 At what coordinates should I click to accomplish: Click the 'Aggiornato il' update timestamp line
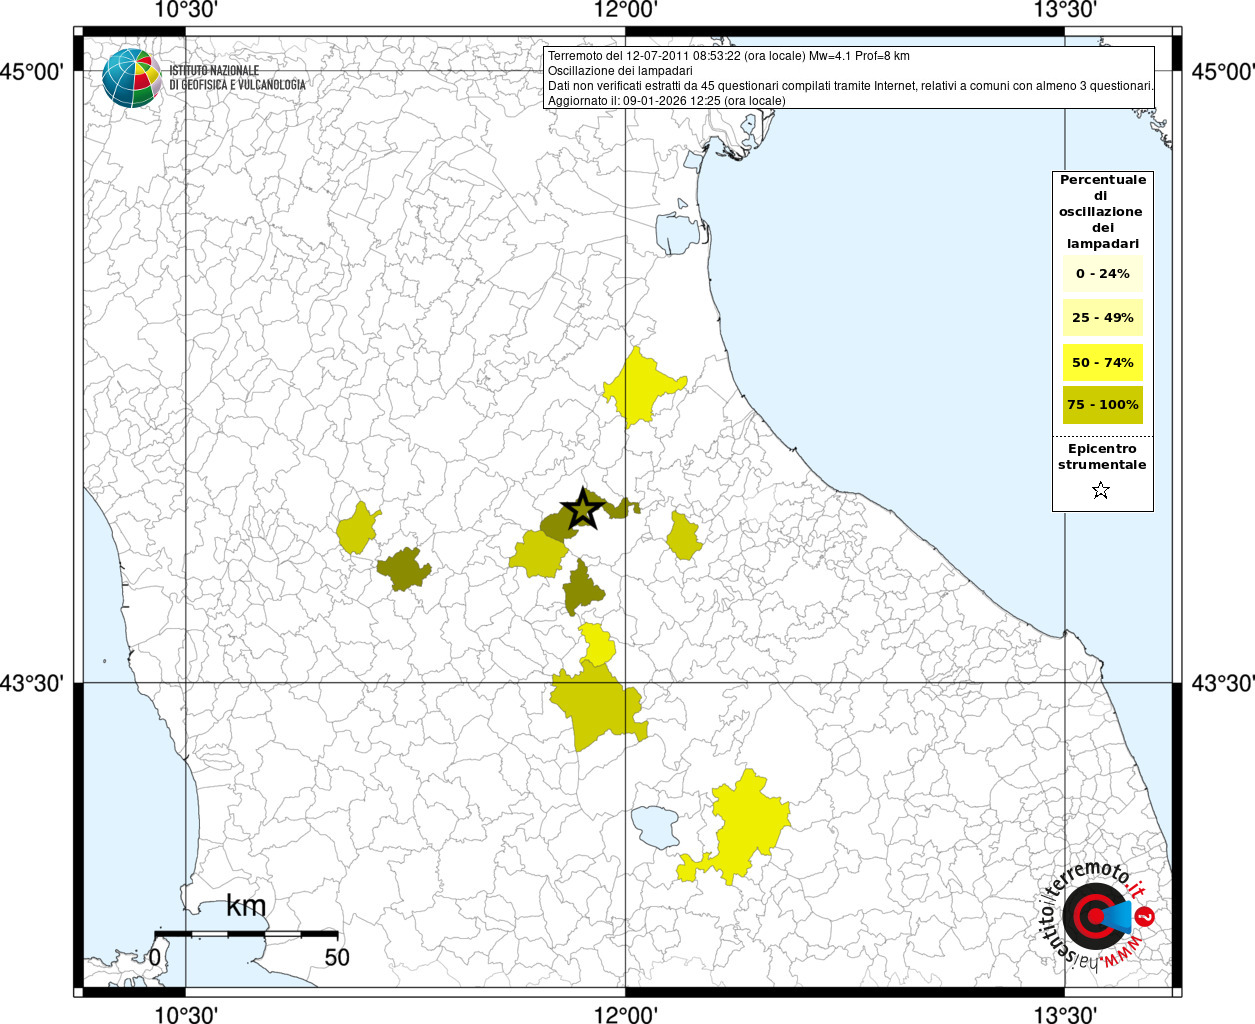(666, 101)
